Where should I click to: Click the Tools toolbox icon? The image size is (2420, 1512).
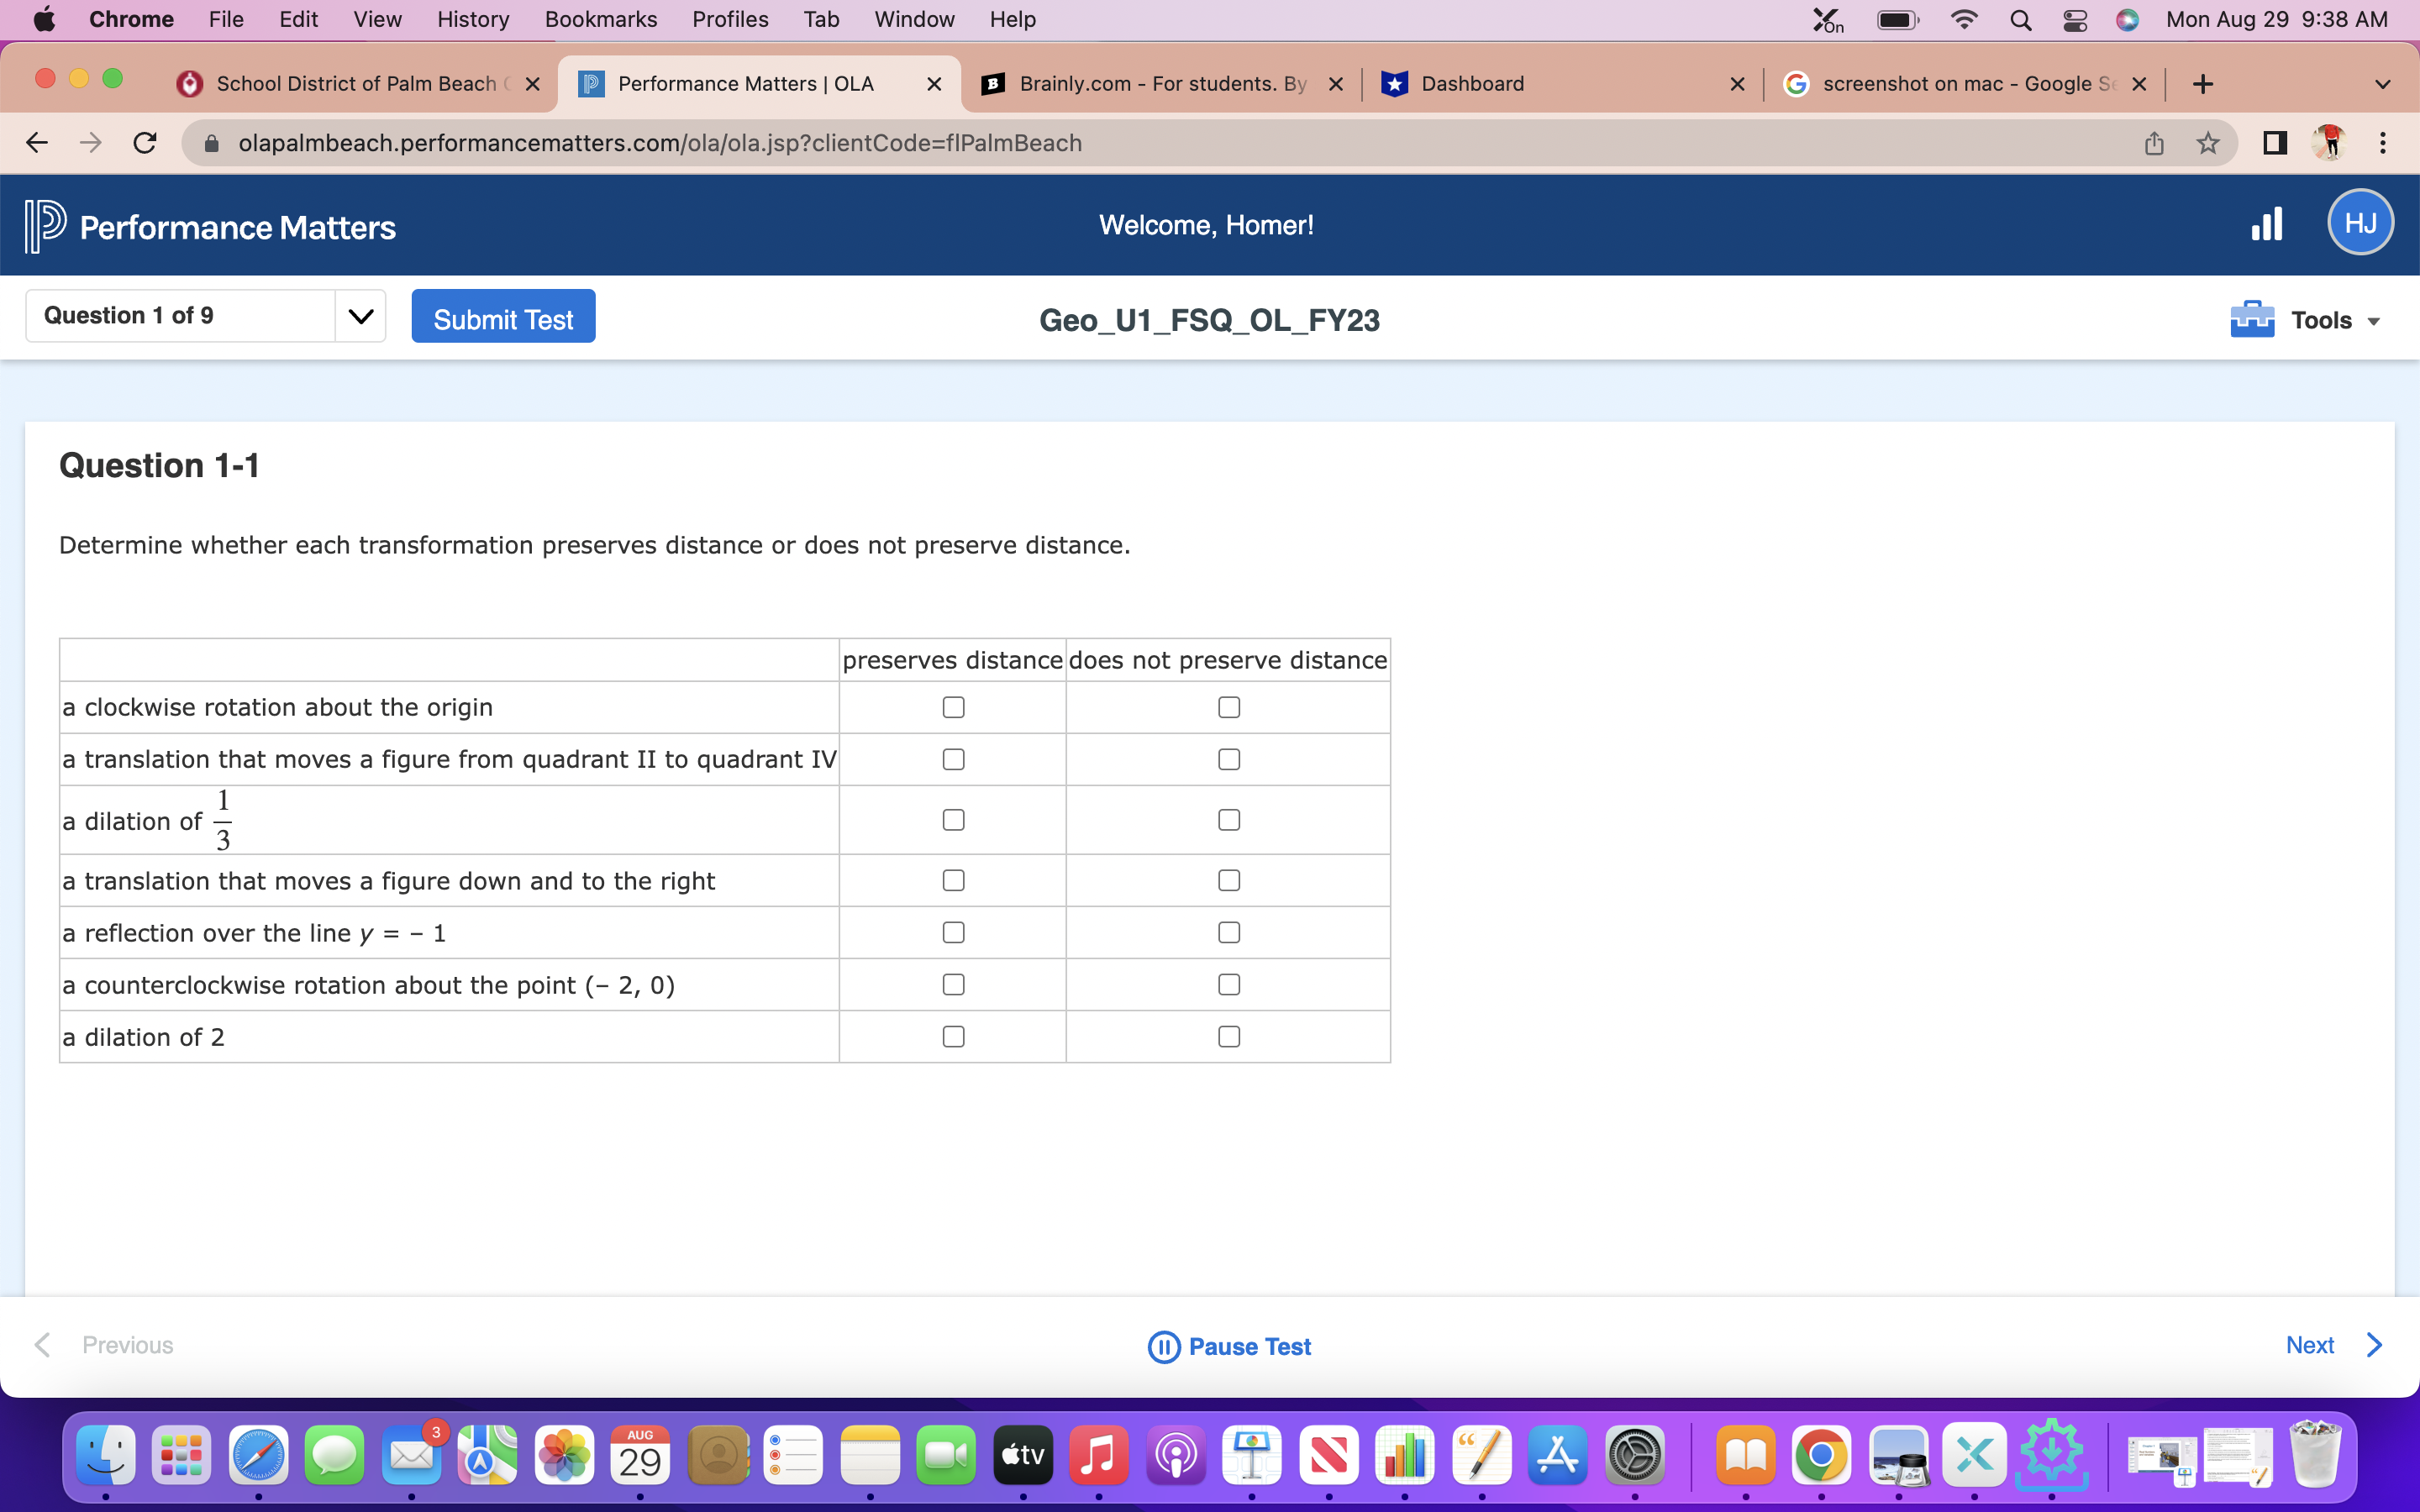click(2251, 320)
